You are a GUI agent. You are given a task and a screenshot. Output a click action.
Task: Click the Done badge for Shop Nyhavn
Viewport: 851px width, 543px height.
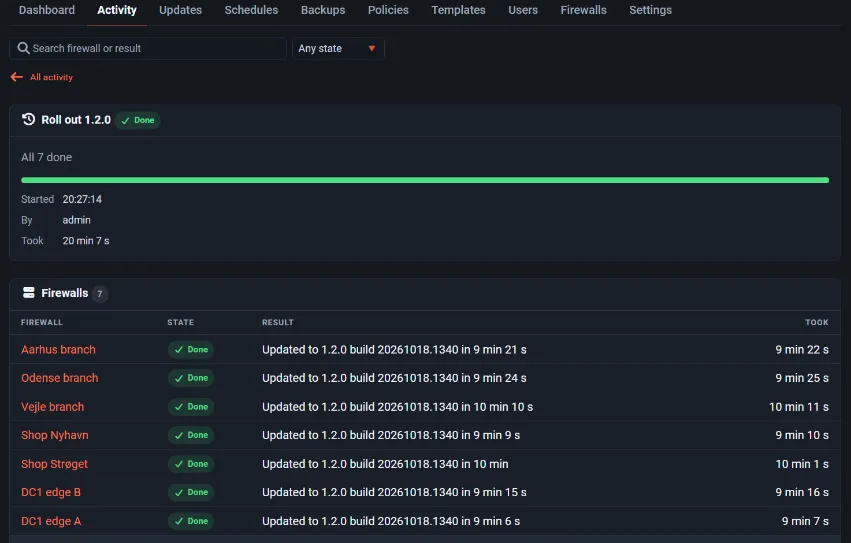point(191,435)
